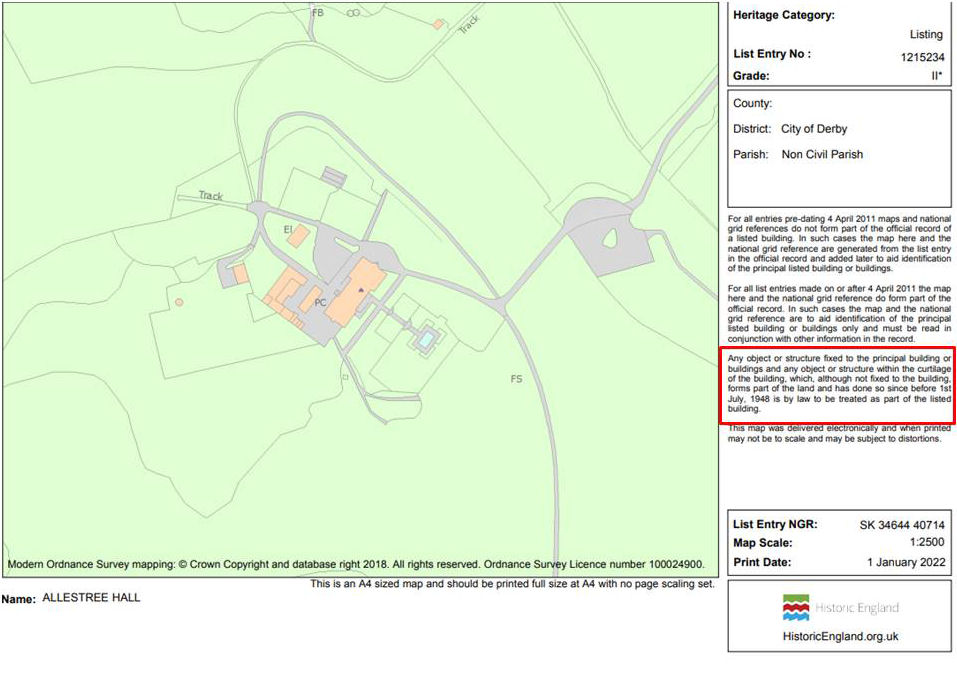Screen dimensions: 957x681
Task: Click the NGR value SK 34644 40714
Action: click(x=901, y=525)
